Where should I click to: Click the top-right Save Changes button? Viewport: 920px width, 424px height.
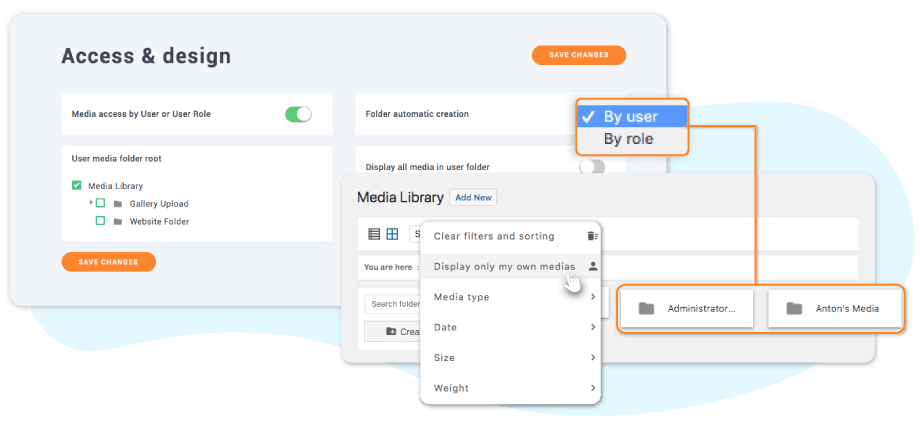tap(578, 55)
